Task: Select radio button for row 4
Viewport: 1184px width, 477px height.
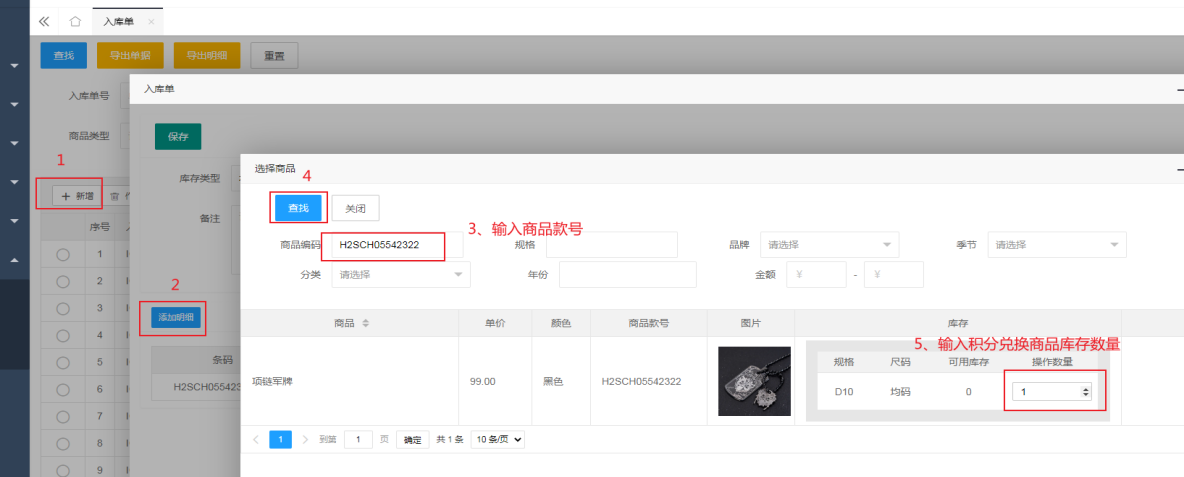Action: pyautogui.click(x=63, y=335)
